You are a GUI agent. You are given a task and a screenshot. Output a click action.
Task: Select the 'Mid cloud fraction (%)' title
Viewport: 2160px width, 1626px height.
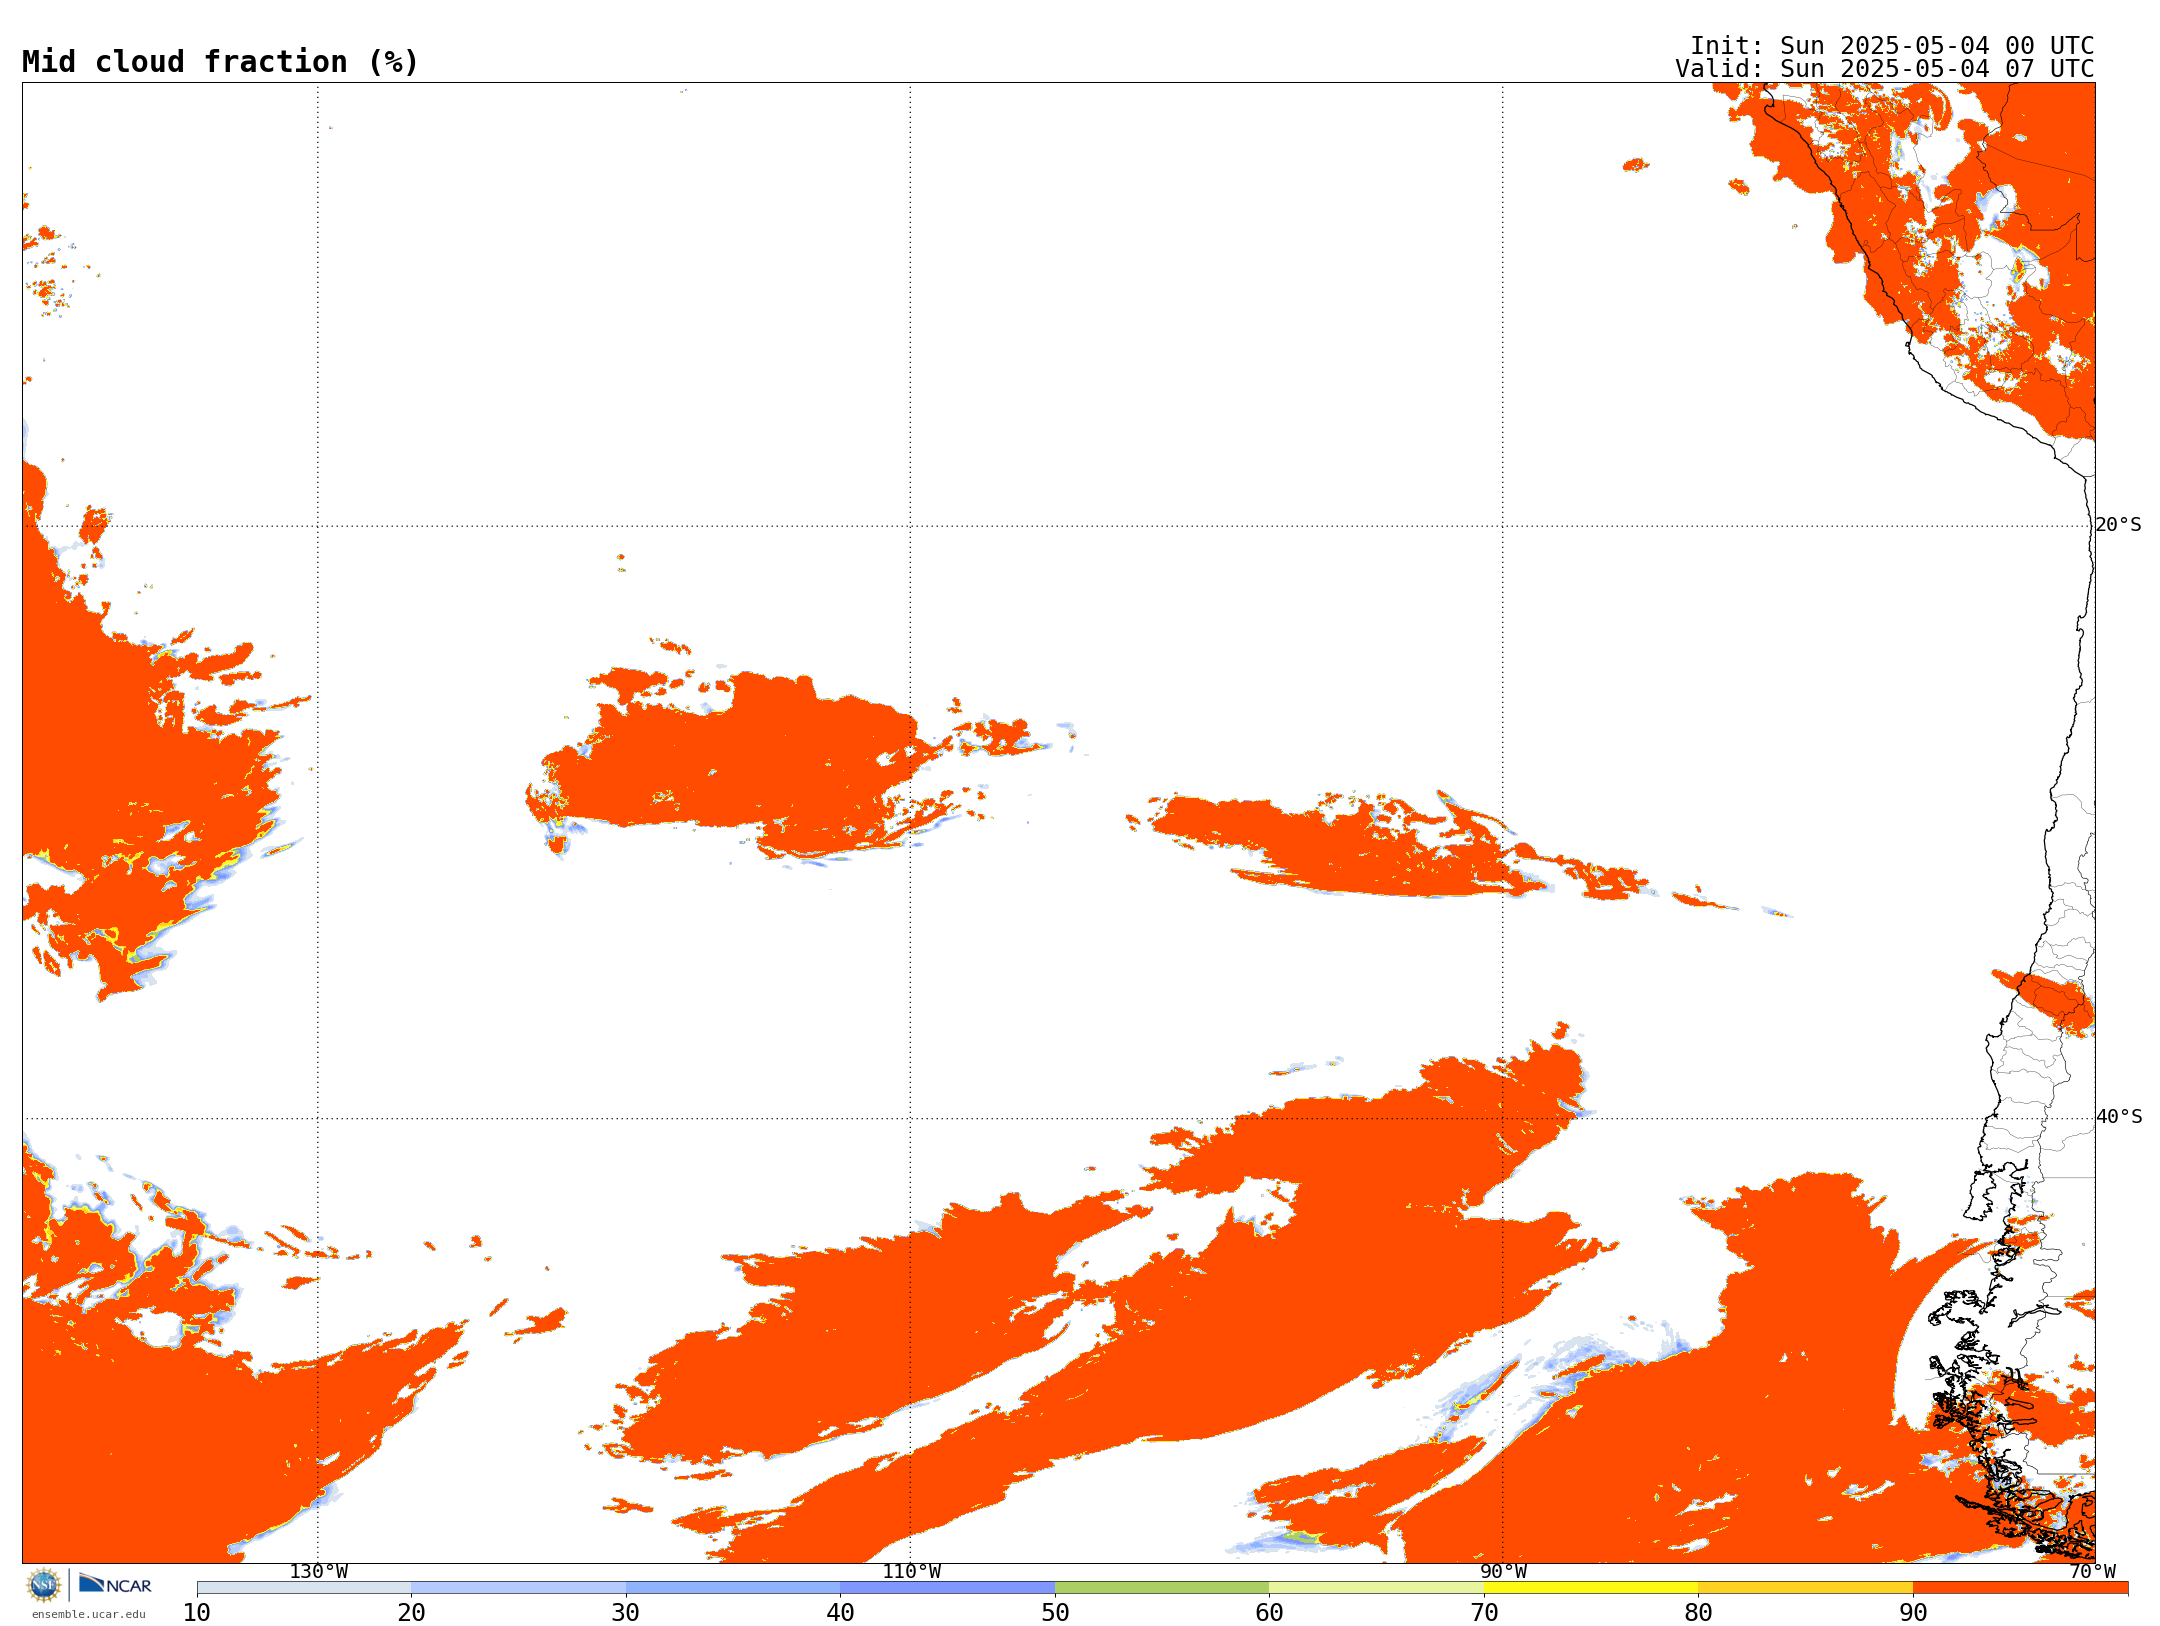220,62
